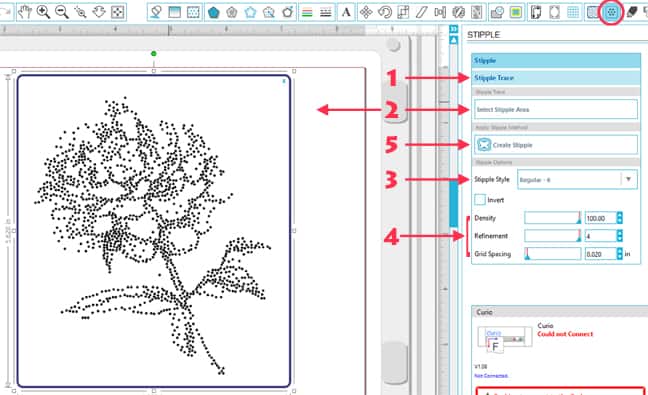Click the Stipple Style label
648x395 pixels.
492,179
